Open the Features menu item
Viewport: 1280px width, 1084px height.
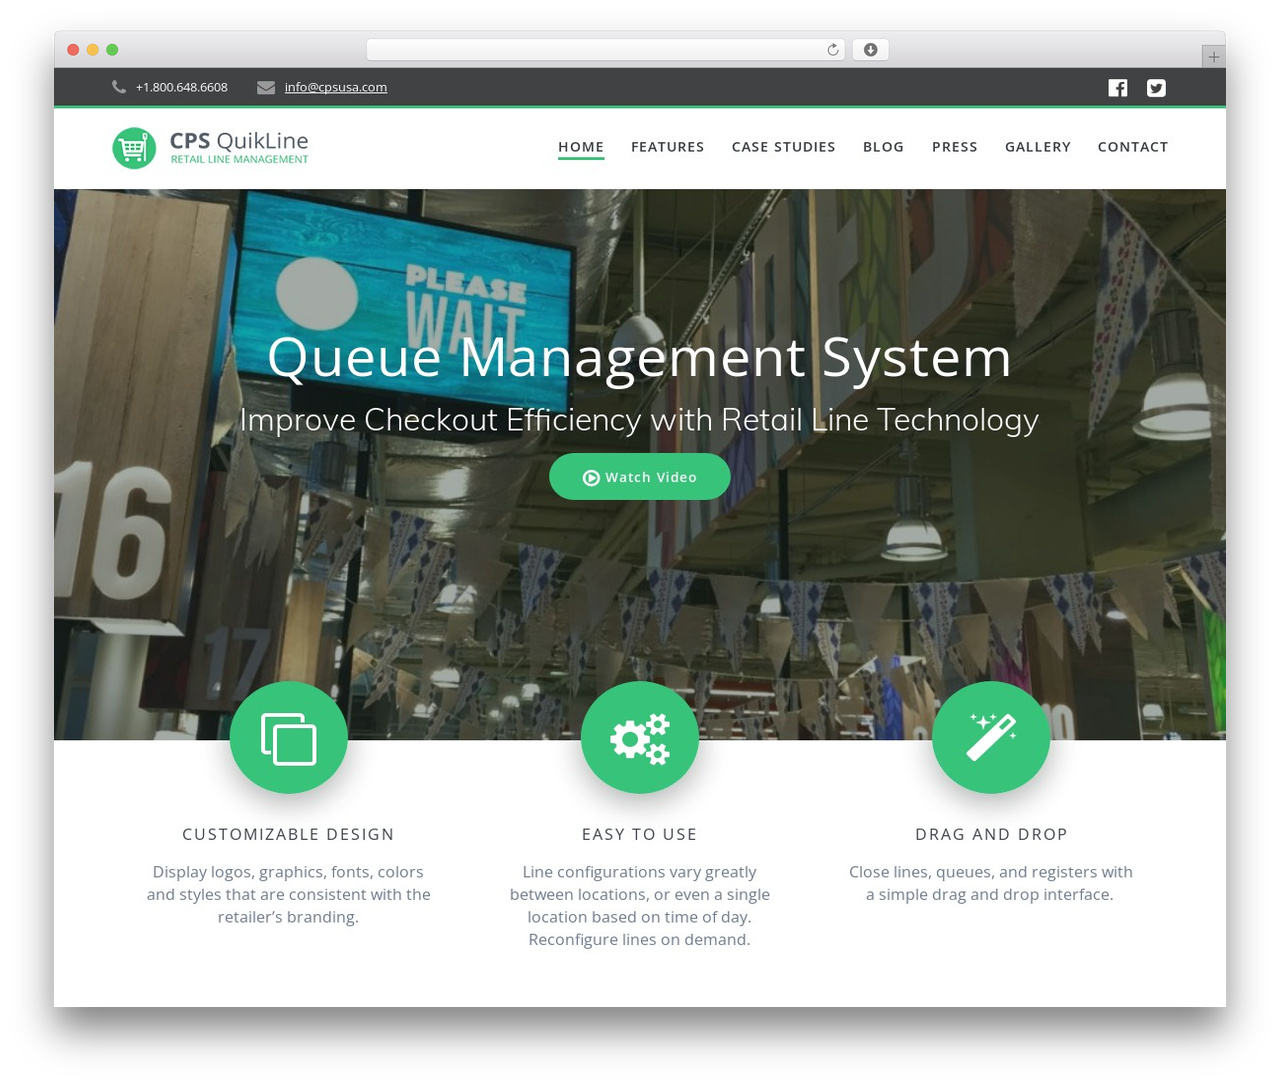[x=668, y=147]
